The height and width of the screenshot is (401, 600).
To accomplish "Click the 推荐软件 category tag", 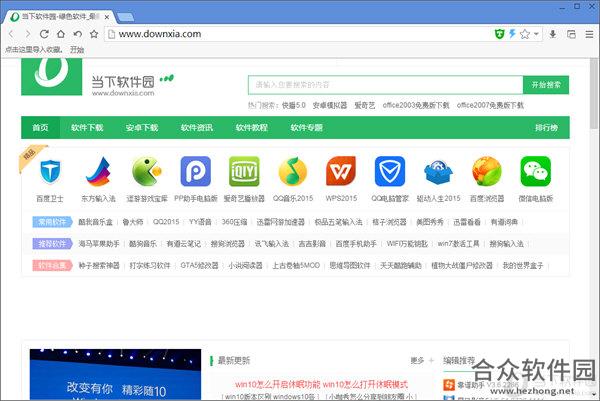I will click(52, 244).
